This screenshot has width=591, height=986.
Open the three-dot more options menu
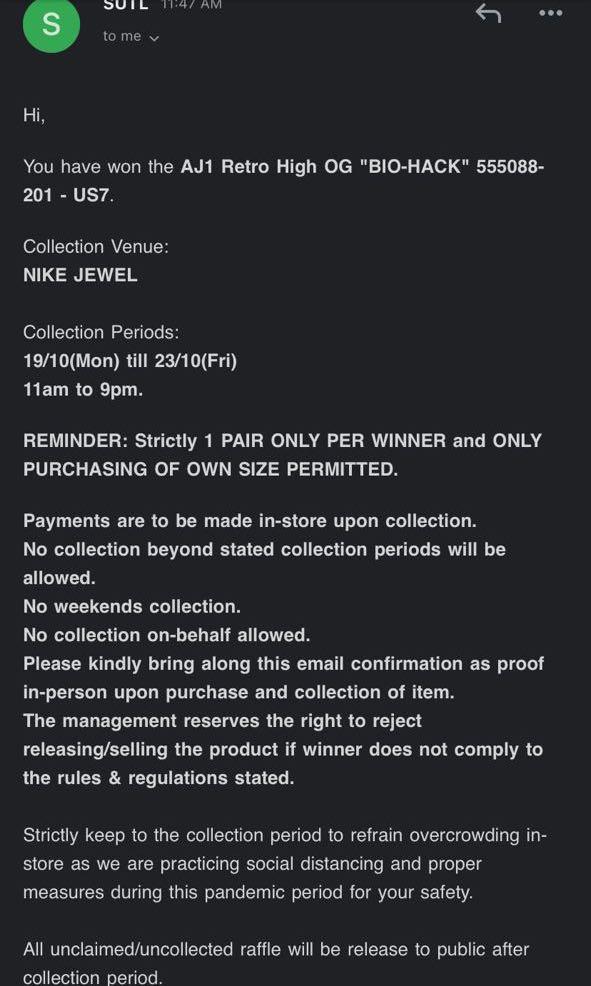pyautogui.click(x=551, y=13)
